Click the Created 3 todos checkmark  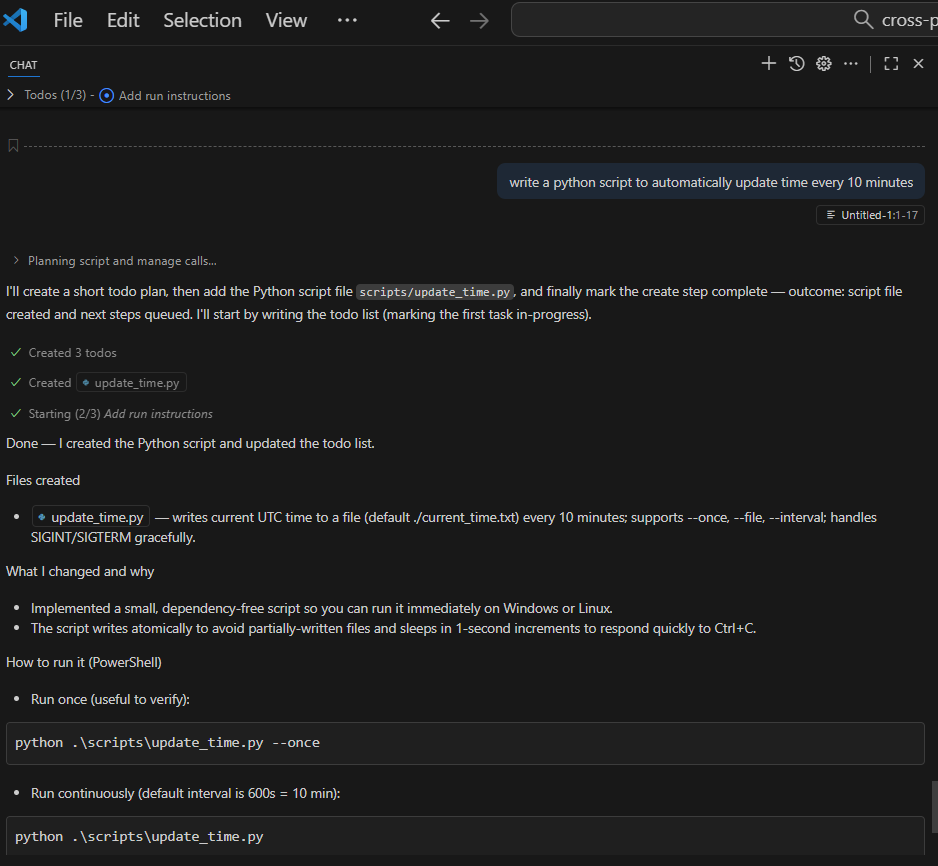click(x=15, y=352)
